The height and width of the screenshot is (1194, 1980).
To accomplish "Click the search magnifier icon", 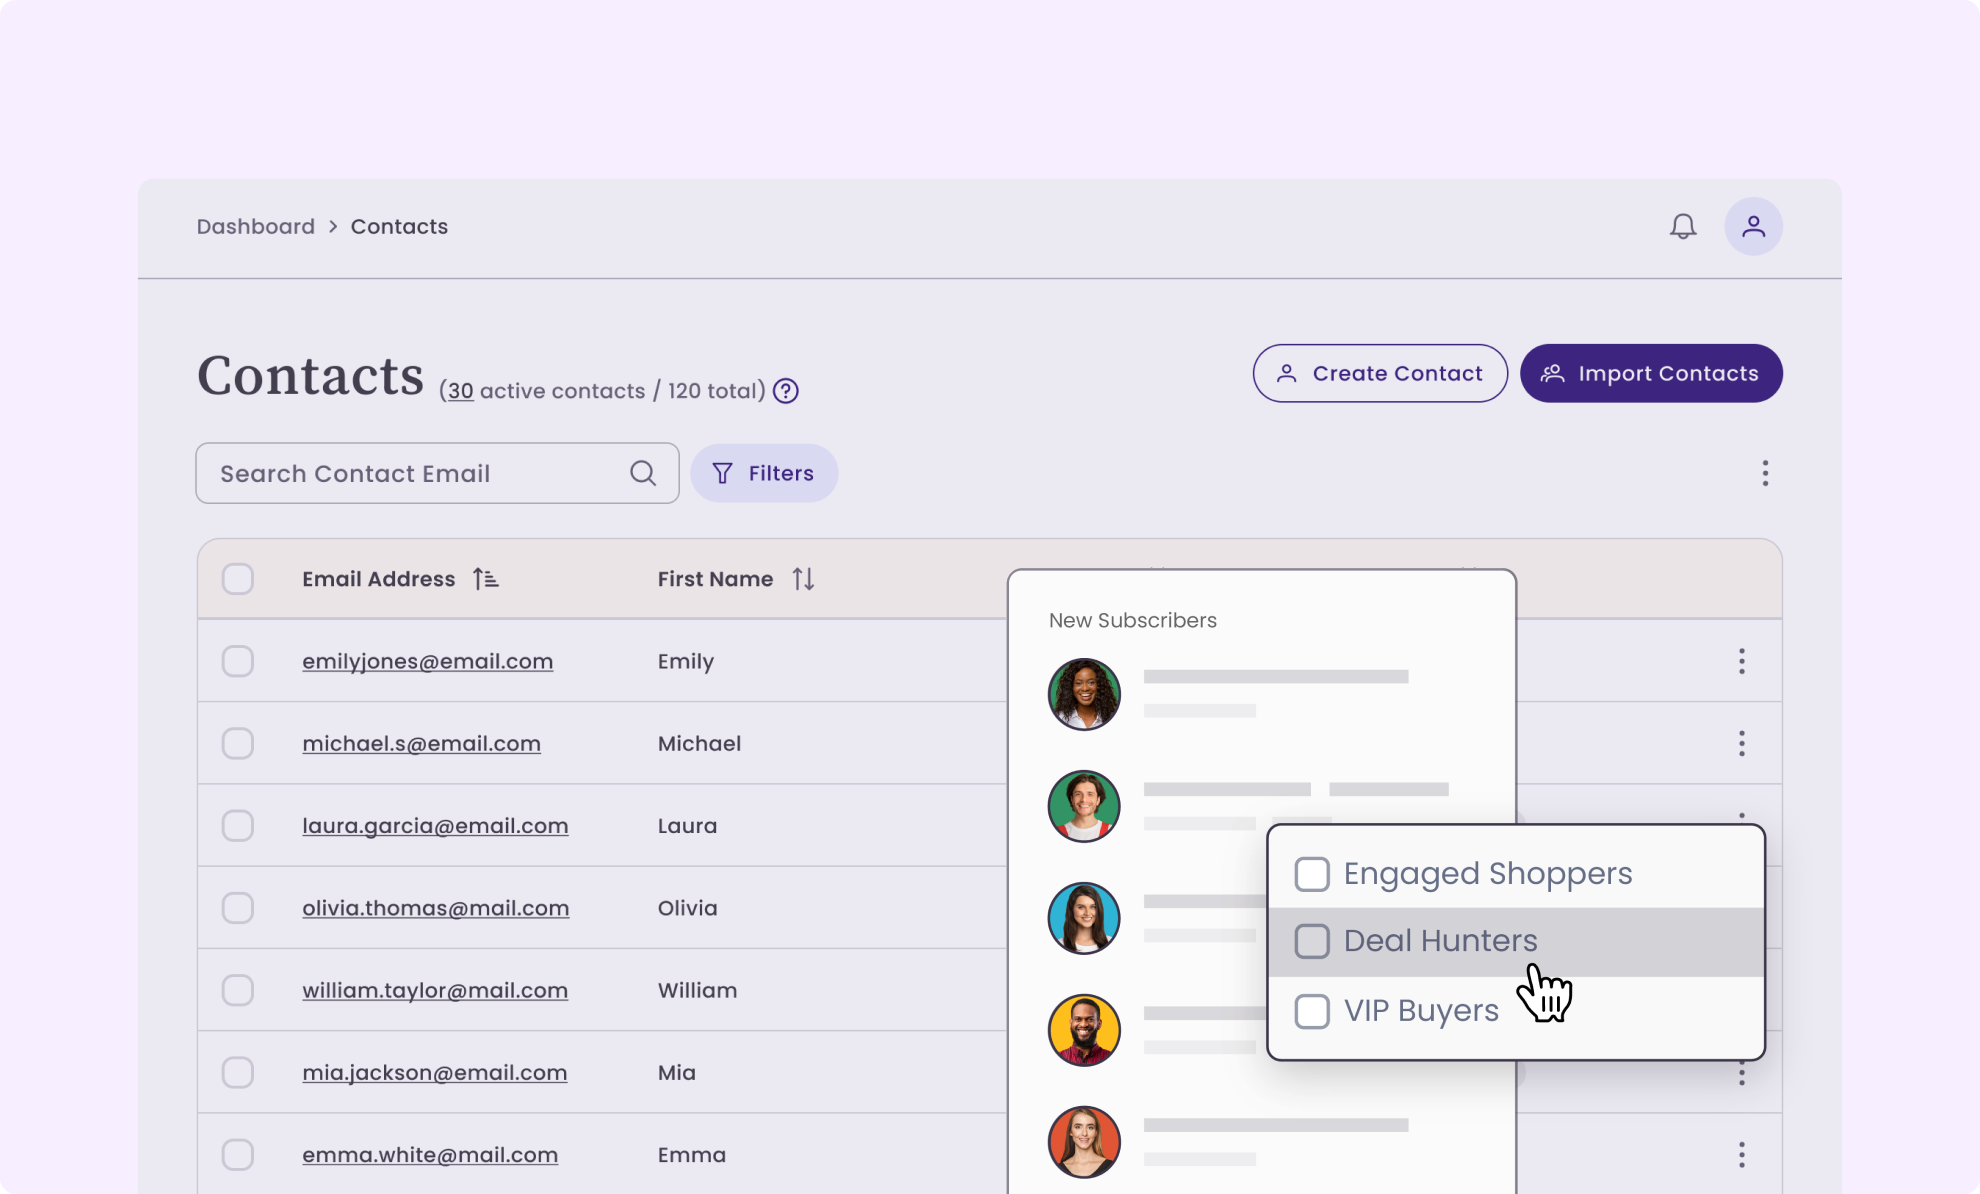I will point(643,473).
